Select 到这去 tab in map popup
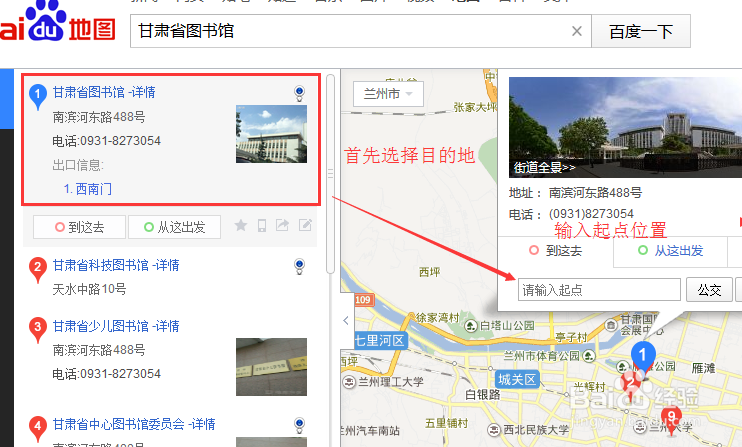 (556, 251)
